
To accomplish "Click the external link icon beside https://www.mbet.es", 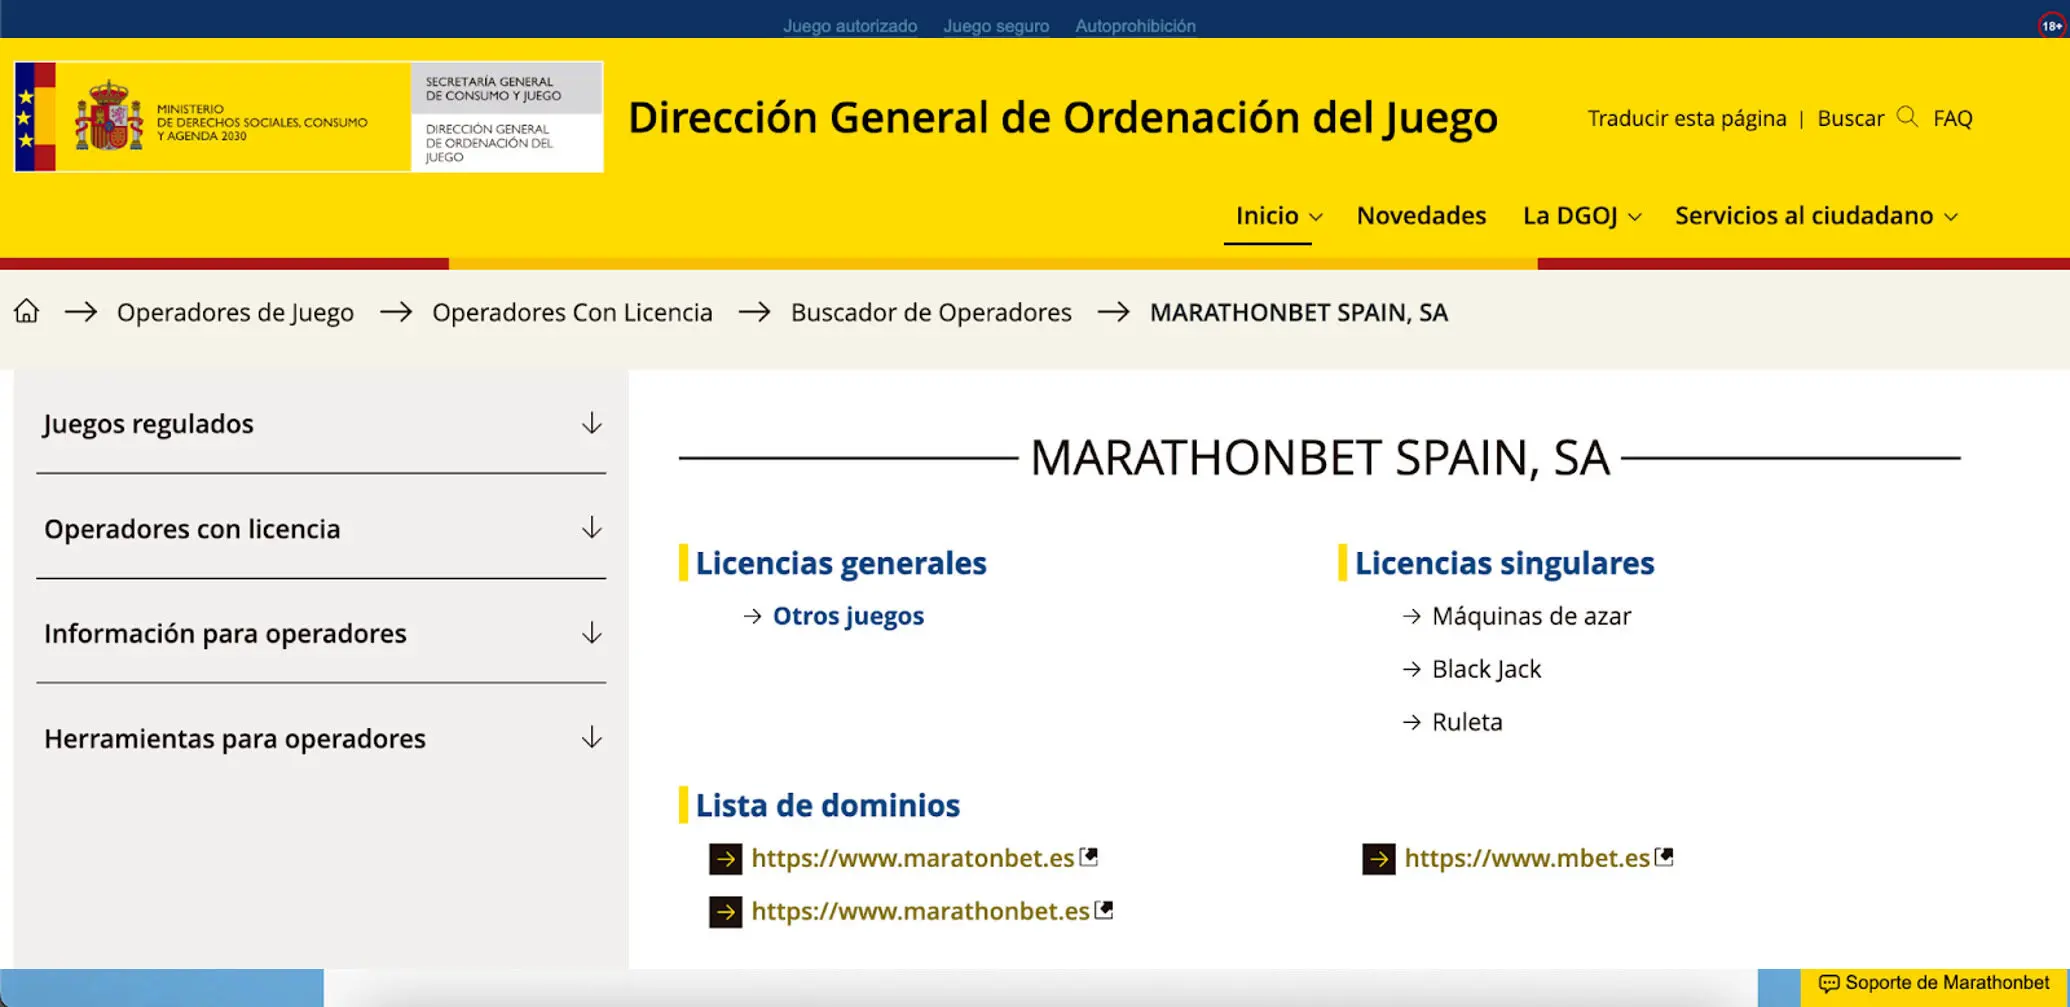I will click(x=1663, y=855).
